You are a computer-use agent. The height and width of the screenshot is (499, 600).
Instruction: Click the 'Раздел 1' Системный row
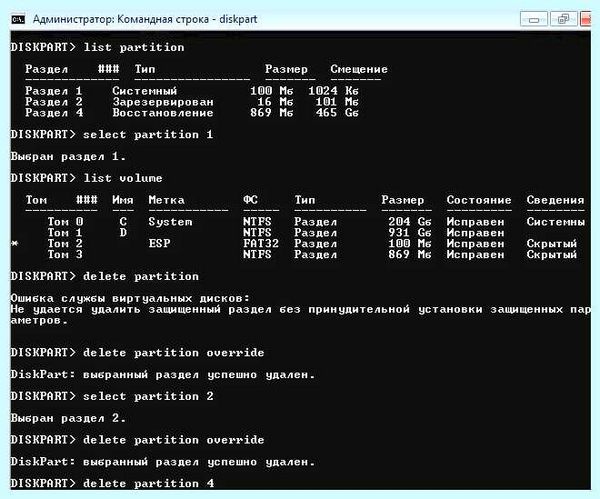point(192,91)
